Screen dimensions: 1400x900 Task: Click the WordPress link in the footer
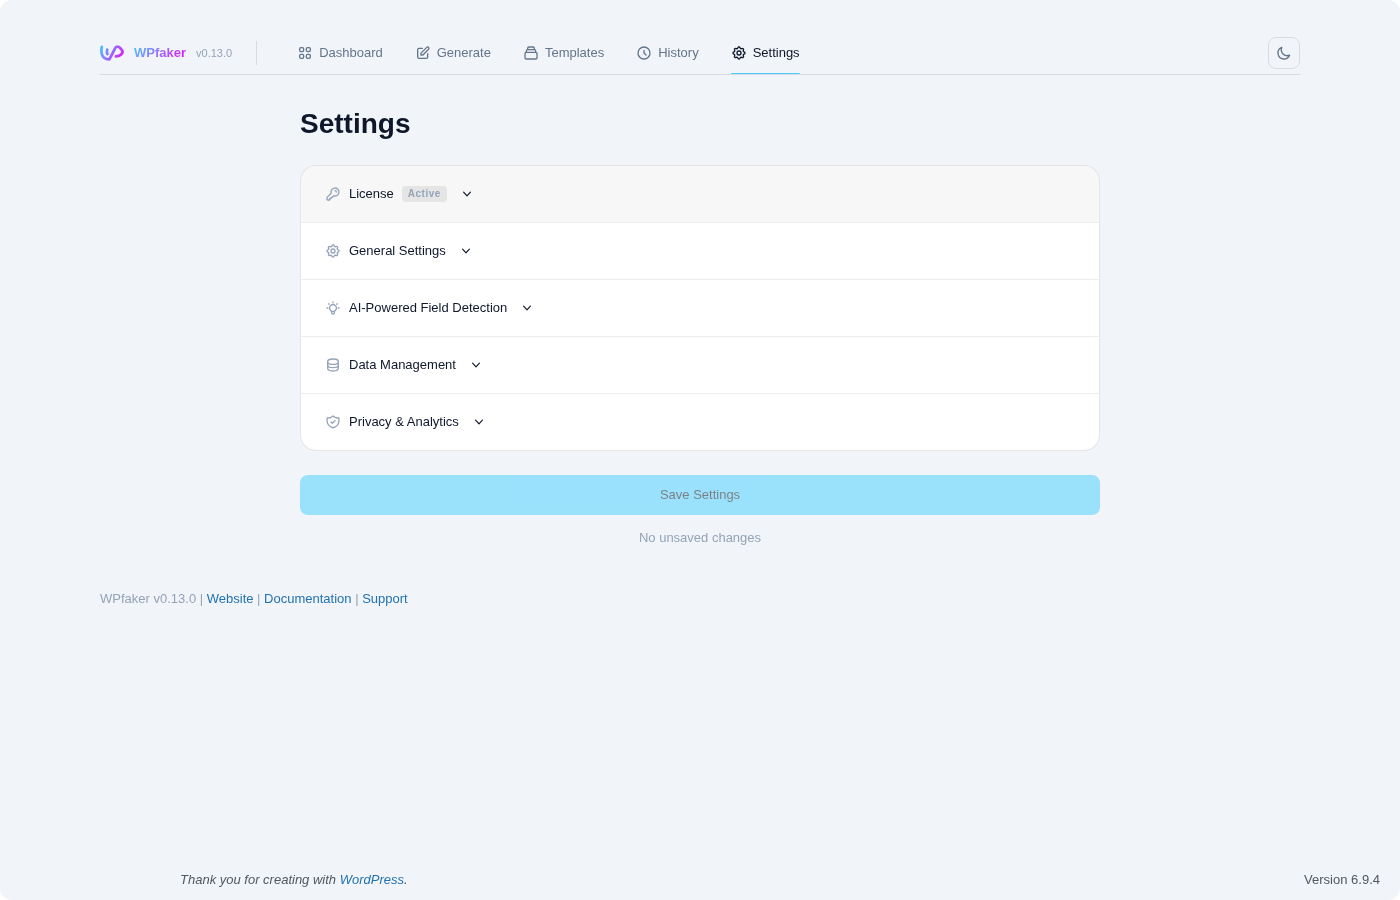tap(371, 880)
